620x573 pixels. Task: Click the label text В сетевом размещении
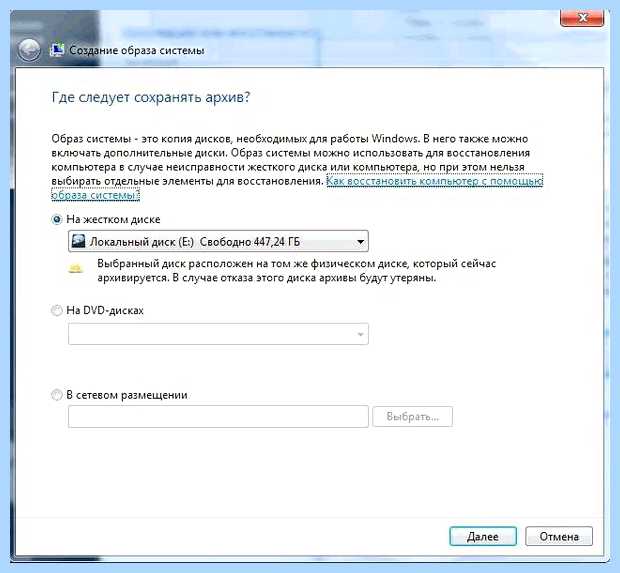(x=127, y=395)
